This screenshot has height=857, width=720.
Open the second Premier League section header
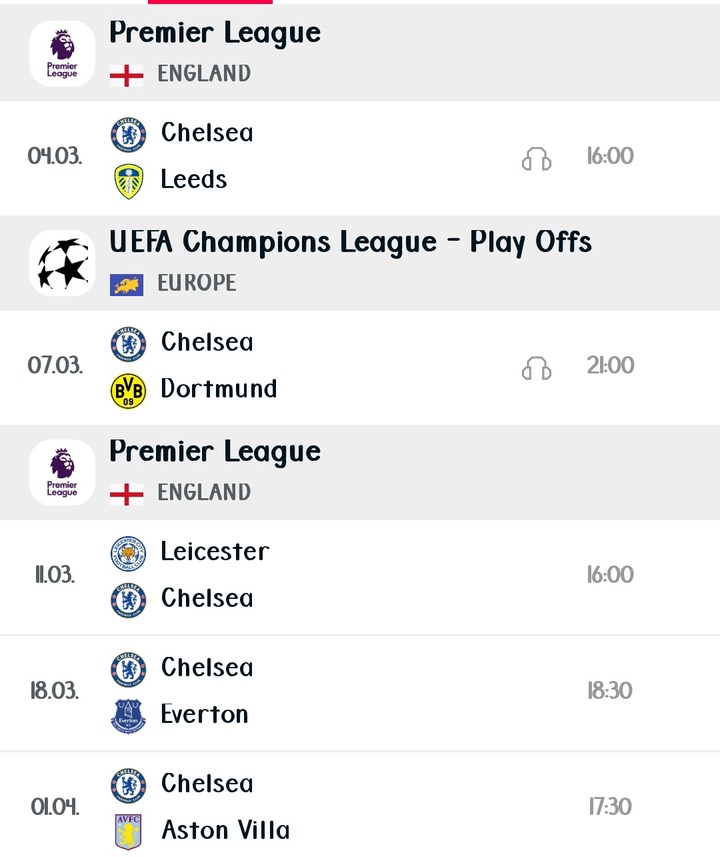pyautogui.click(x=360, y=472)
